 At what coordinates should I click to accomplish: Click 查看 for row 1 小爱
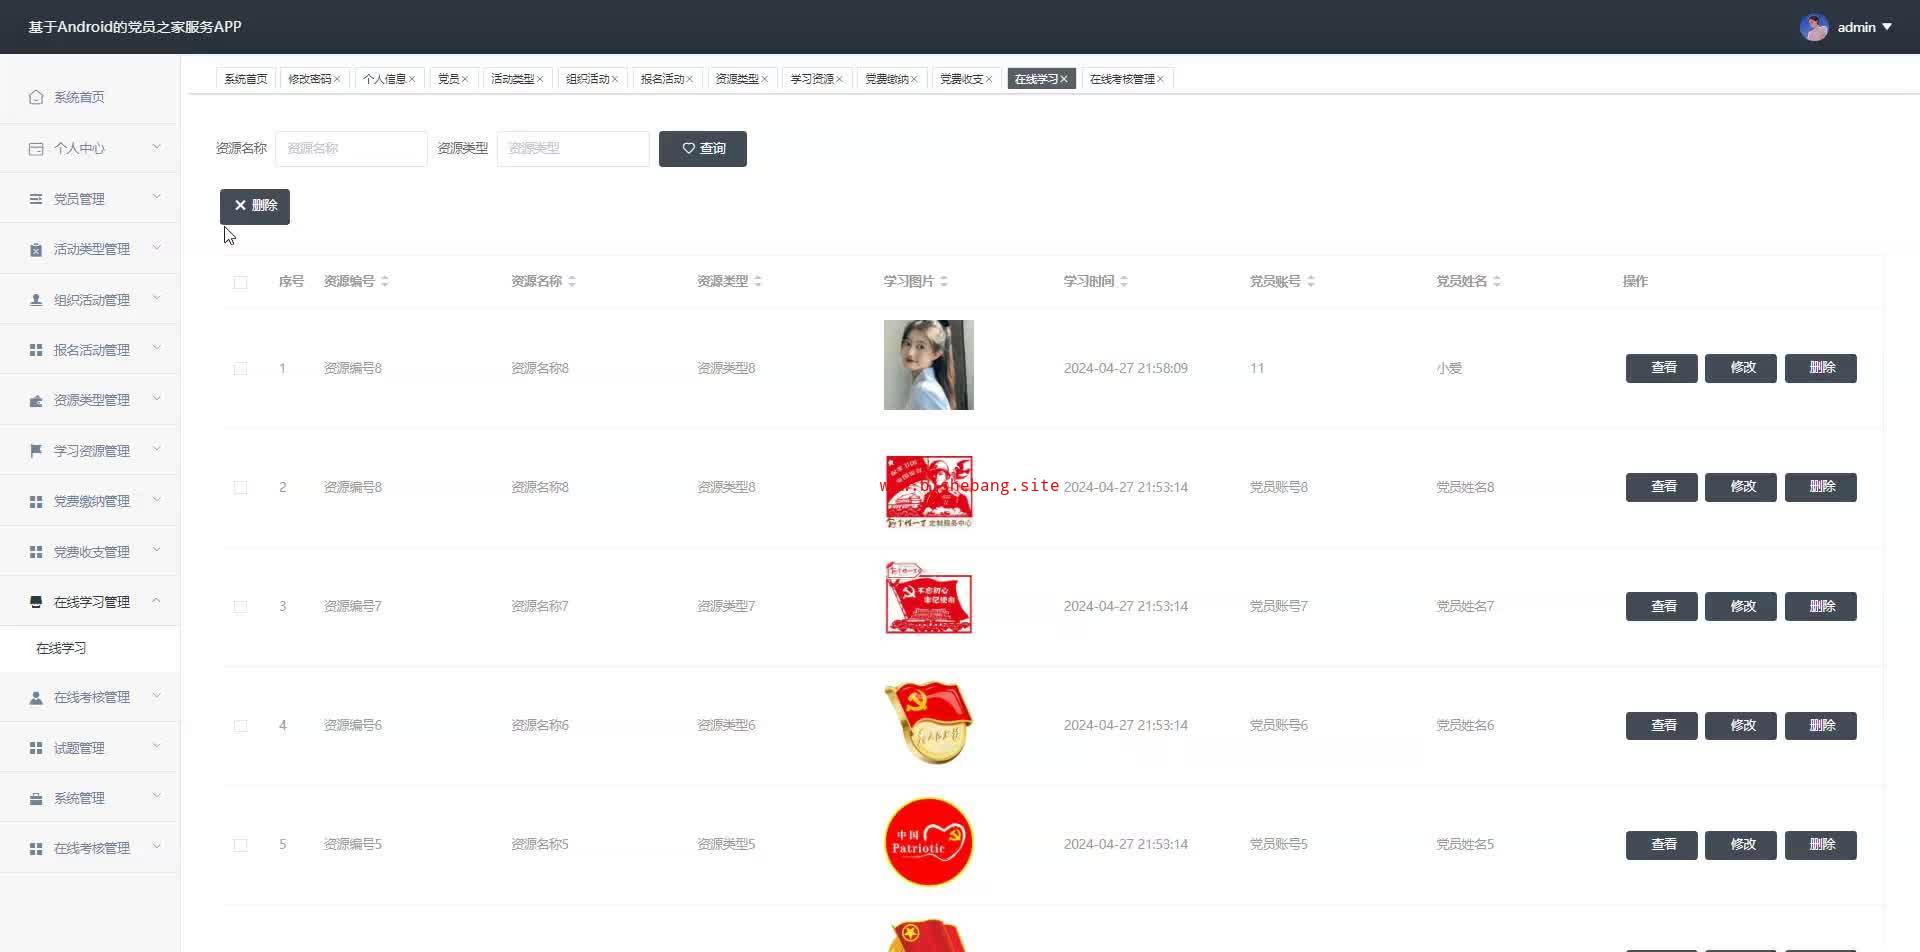[x=1662, y=368]
